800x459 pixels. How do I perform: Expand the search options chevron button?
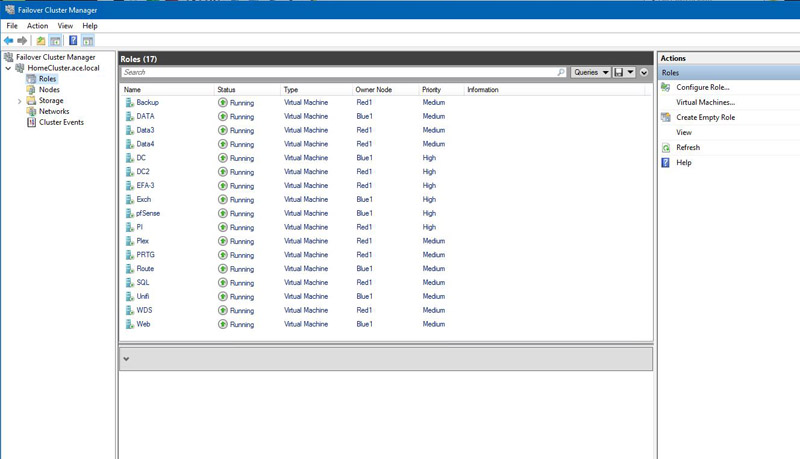point(644,72)
